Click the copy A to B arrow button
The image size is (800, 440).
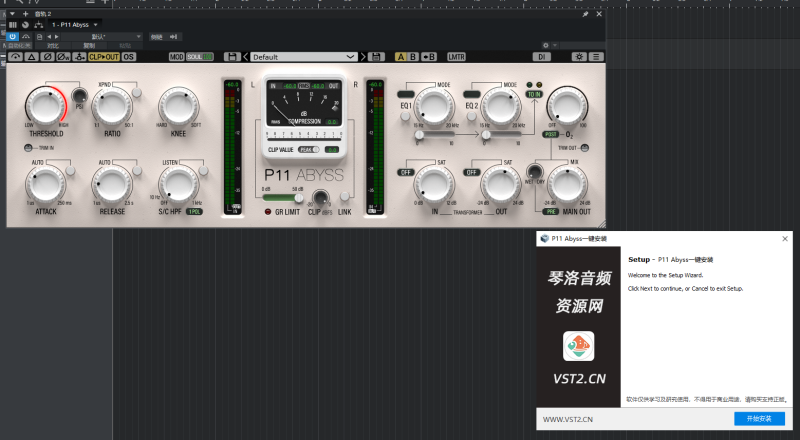[x=428, y=57]
